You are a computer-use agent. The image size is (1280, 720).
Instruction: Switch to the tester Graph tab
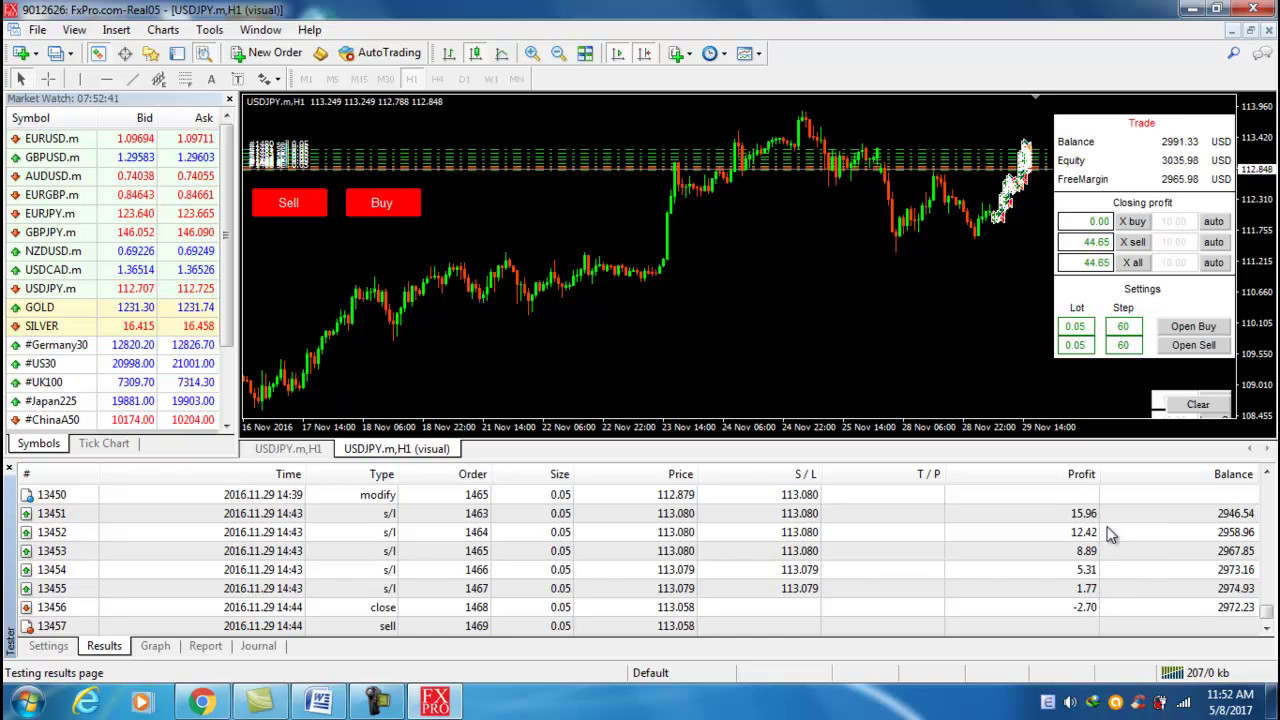coord(155,646)
